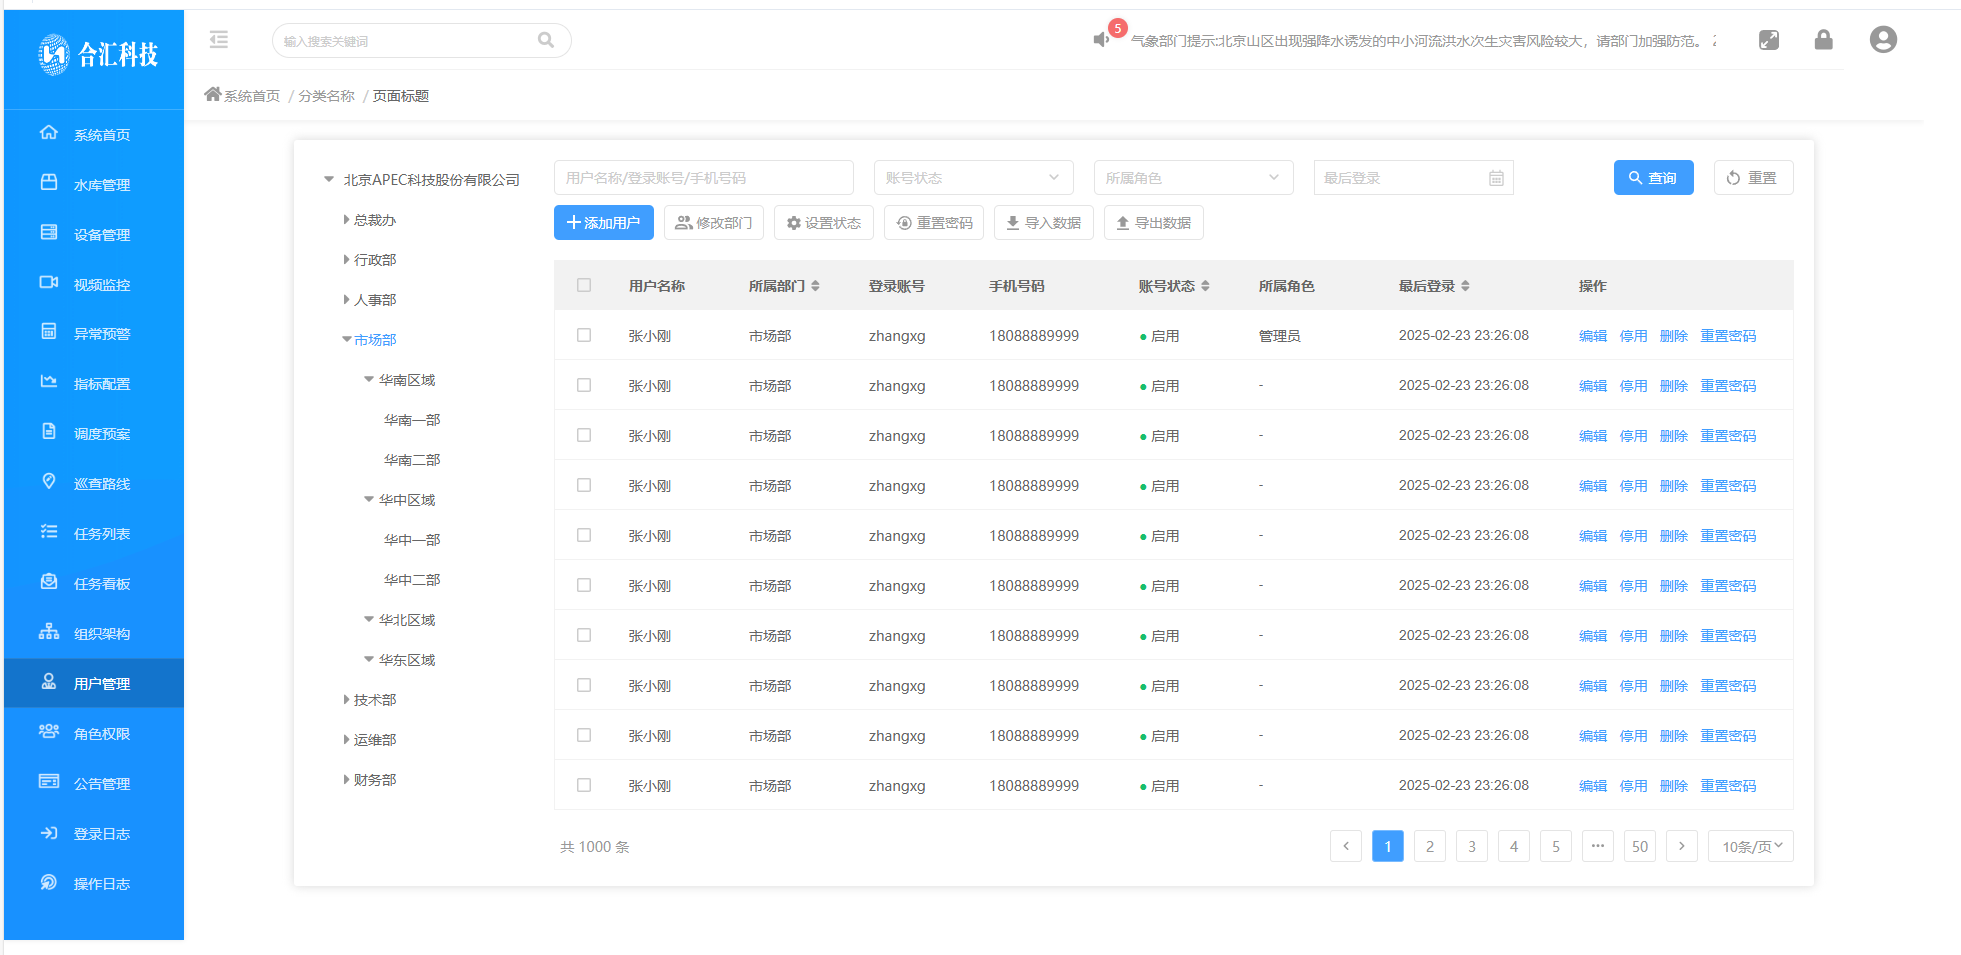Click the search magnifier icon in top bar
The height and width of the screenshot is (955, 1961).
click(x=545, y=40)
